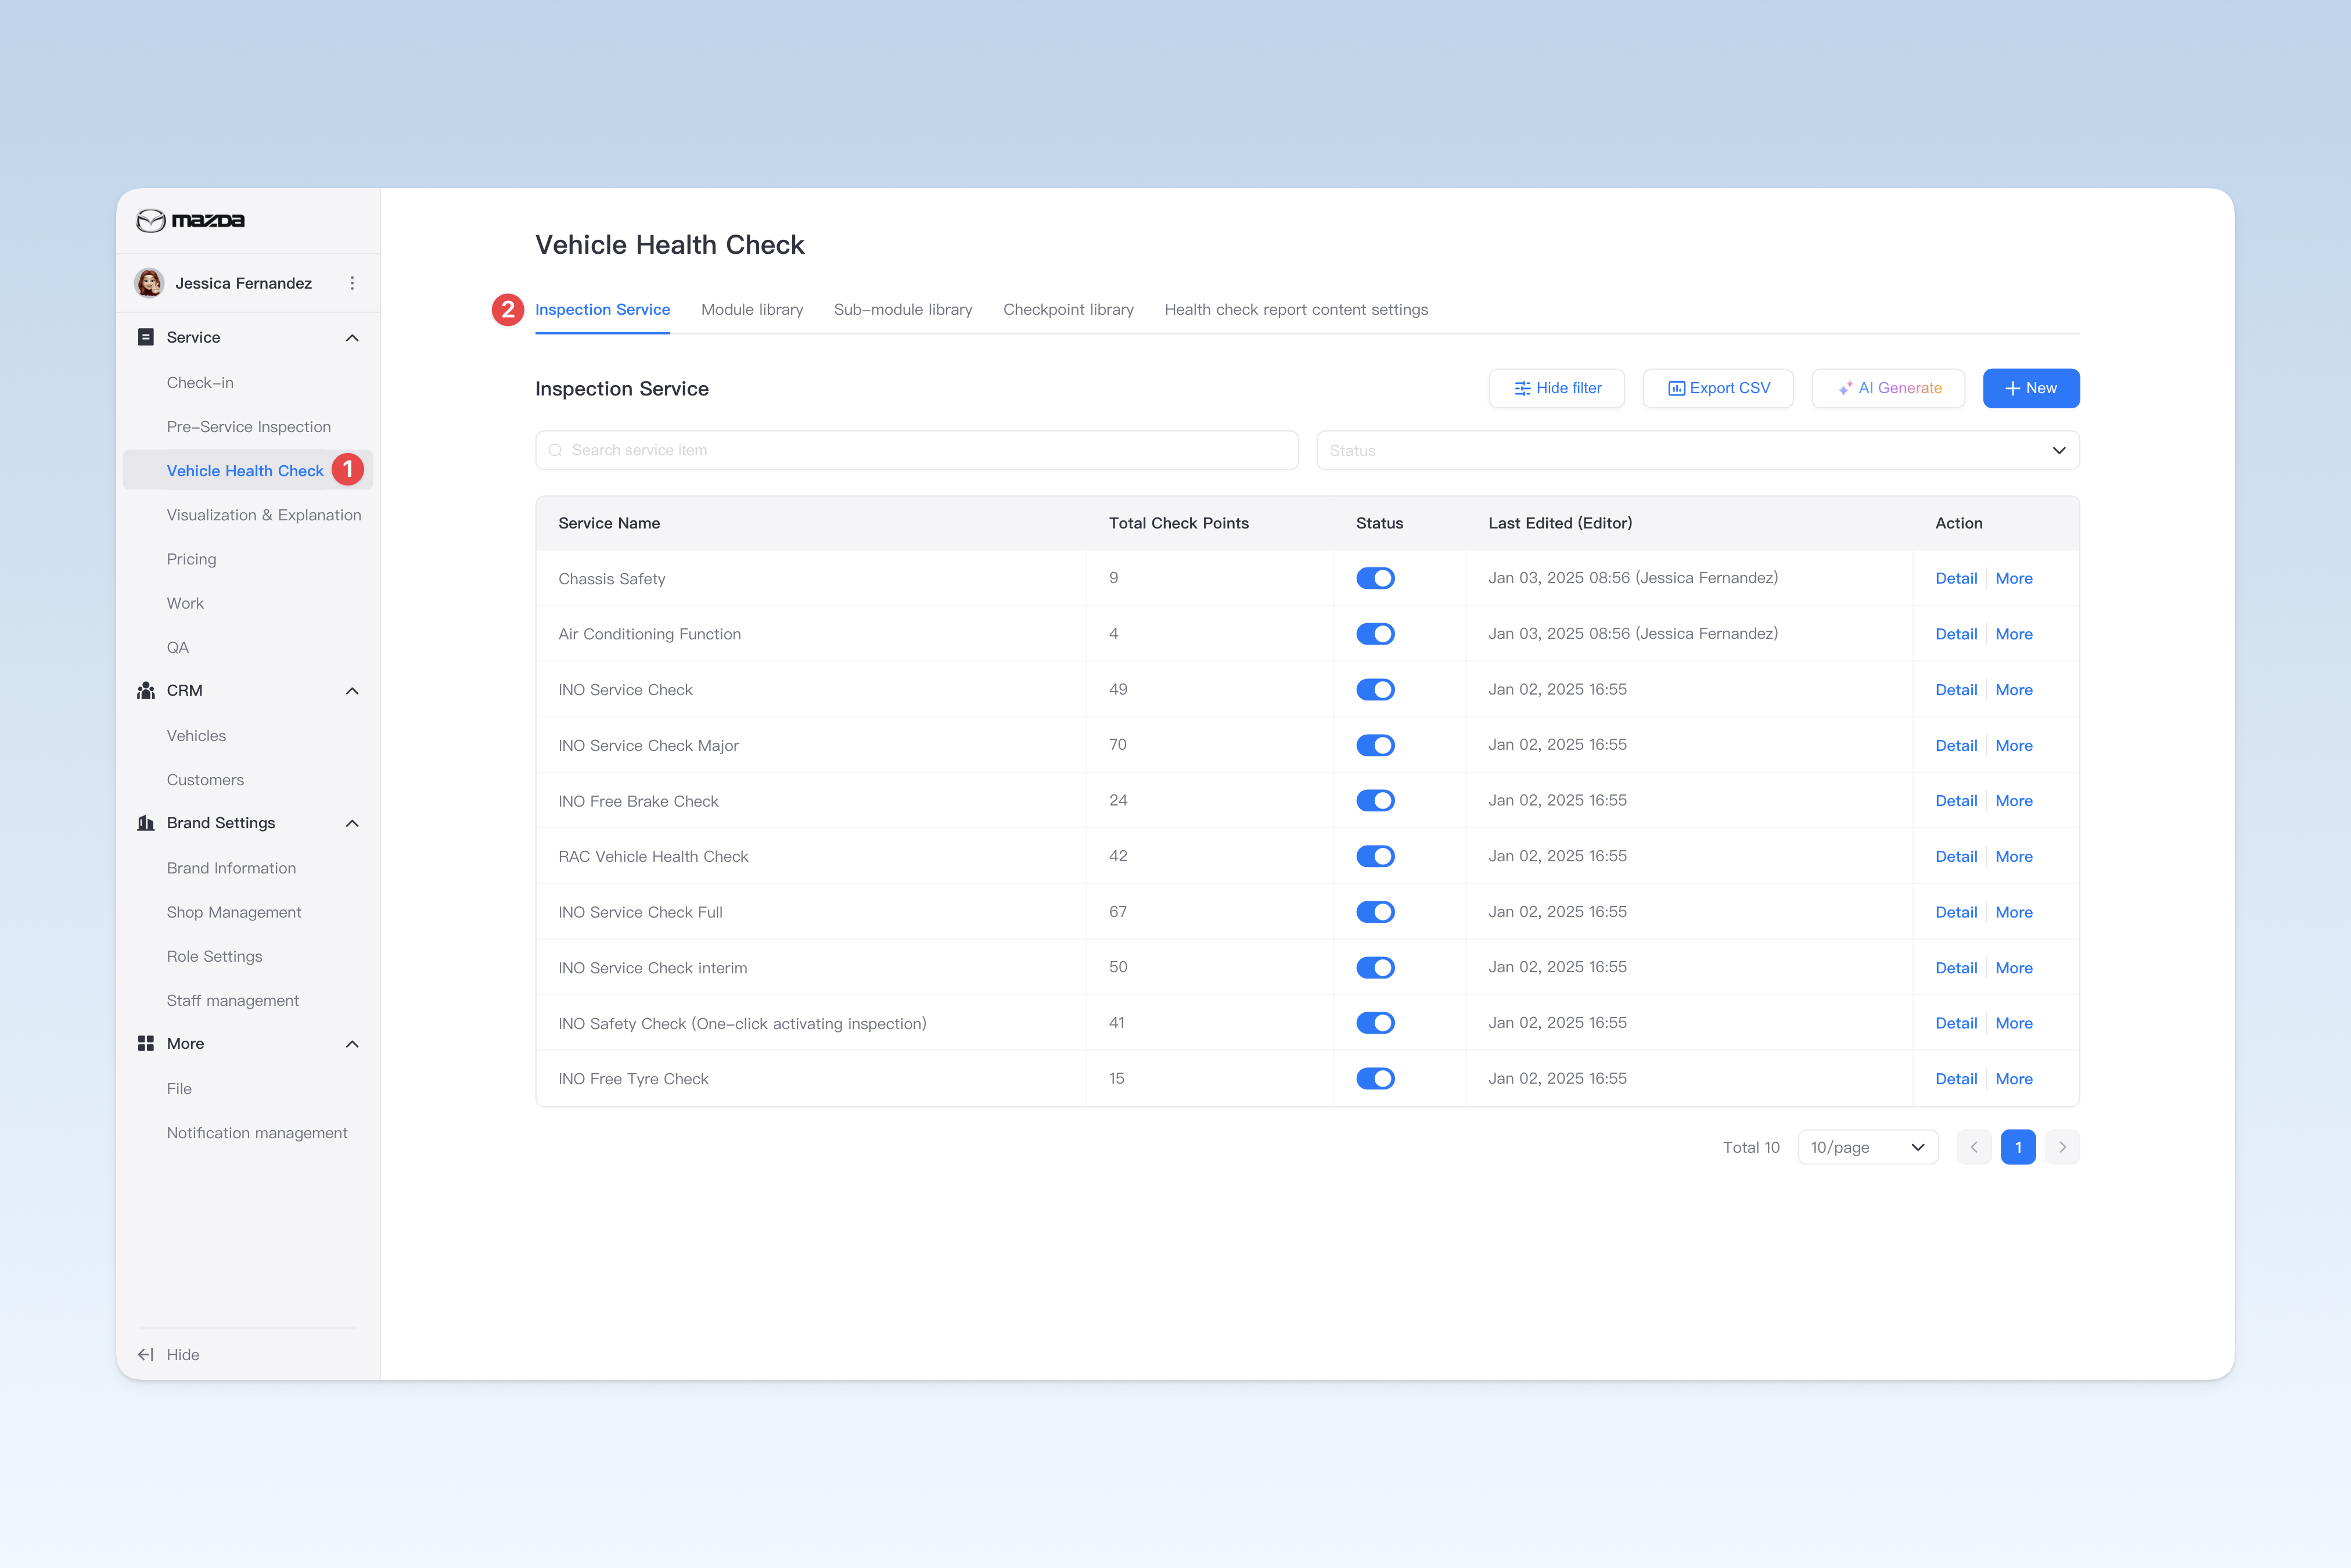Open the 10/page size dropdown
The height and width of the screenshot is (1568, 2351).
pos(1868,1147)
